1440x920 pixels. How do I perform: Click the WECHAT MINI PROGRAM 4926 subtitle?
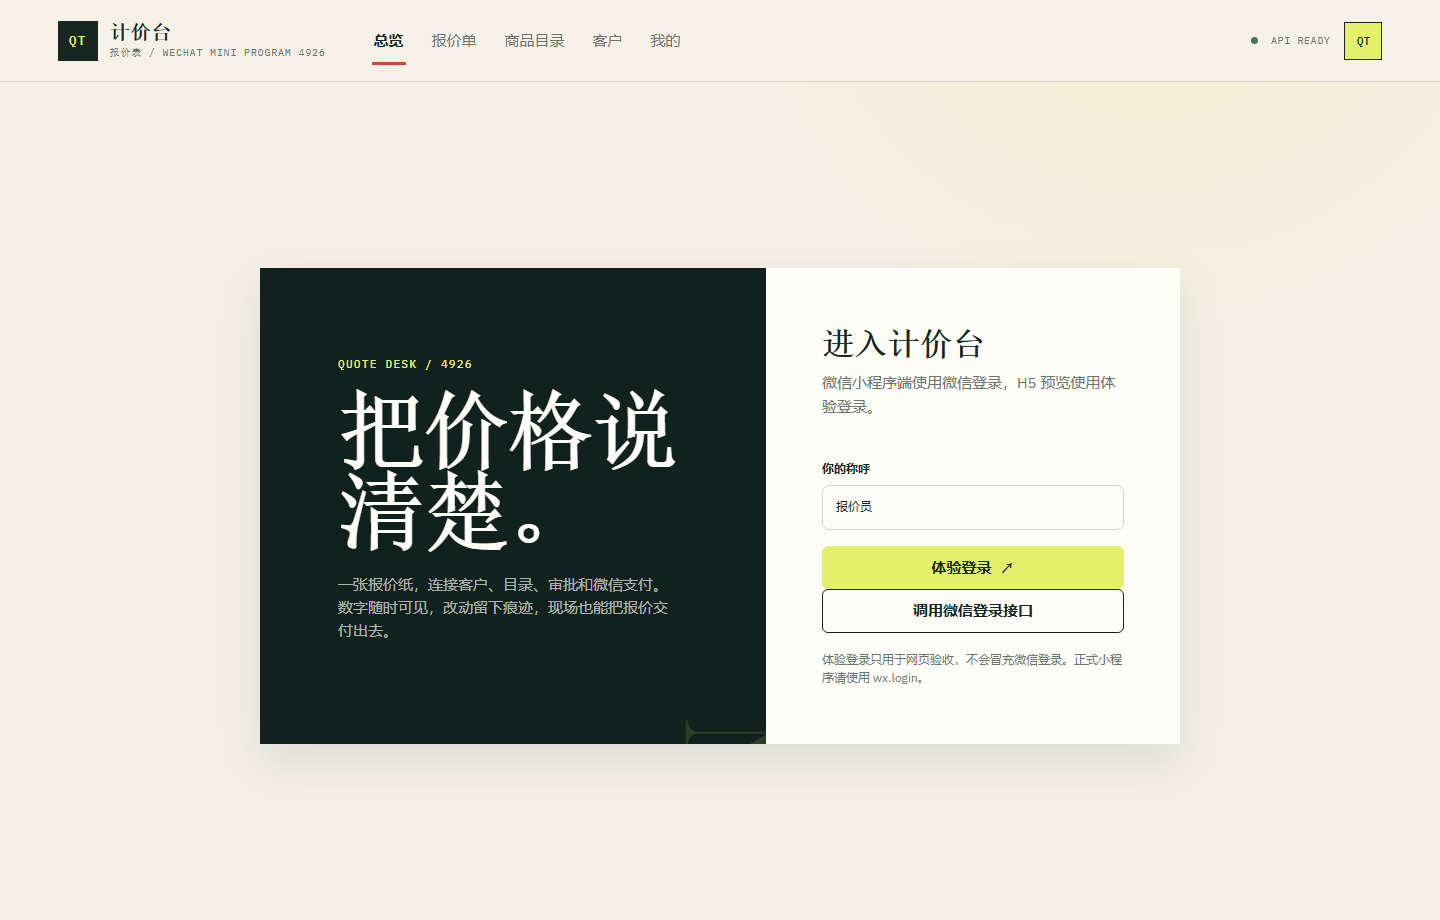point(217,53)
